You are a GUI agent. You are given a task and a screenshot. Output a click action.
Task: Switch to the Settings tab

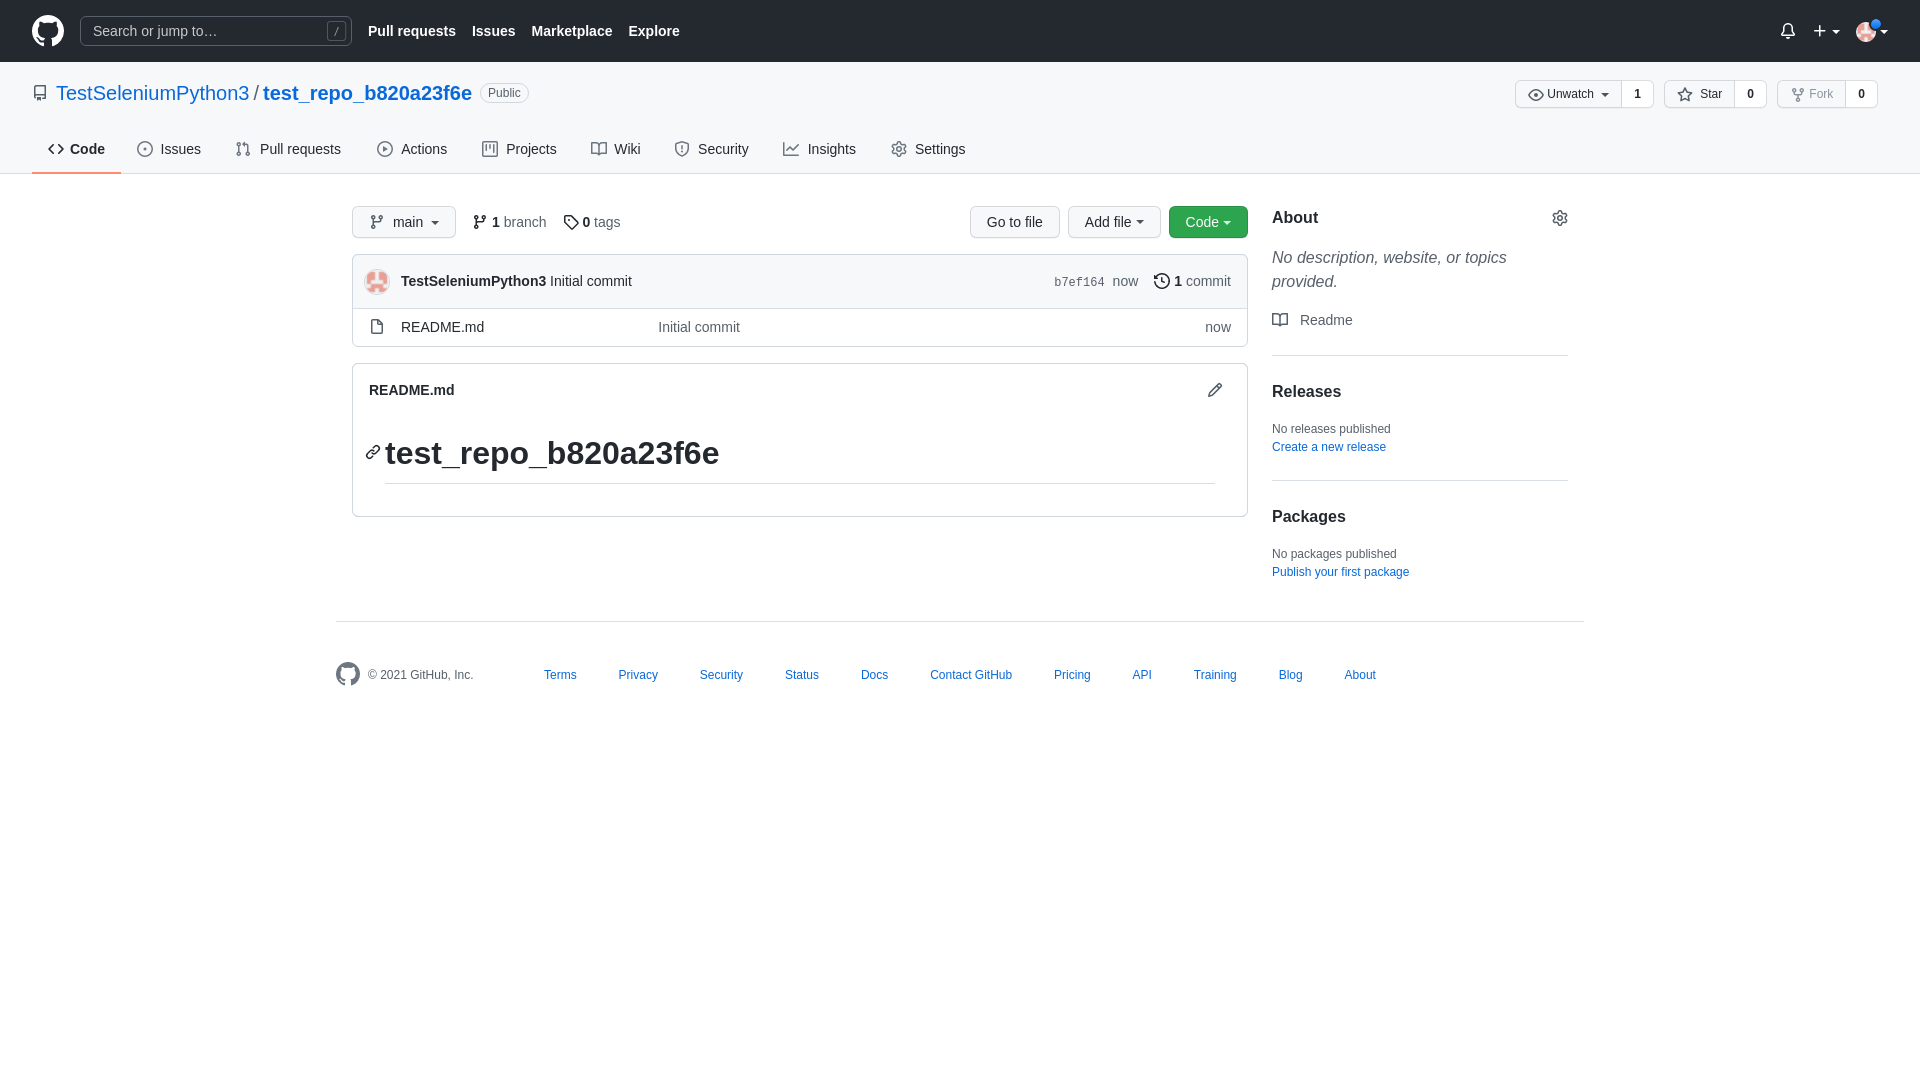(x=928, y=149)
